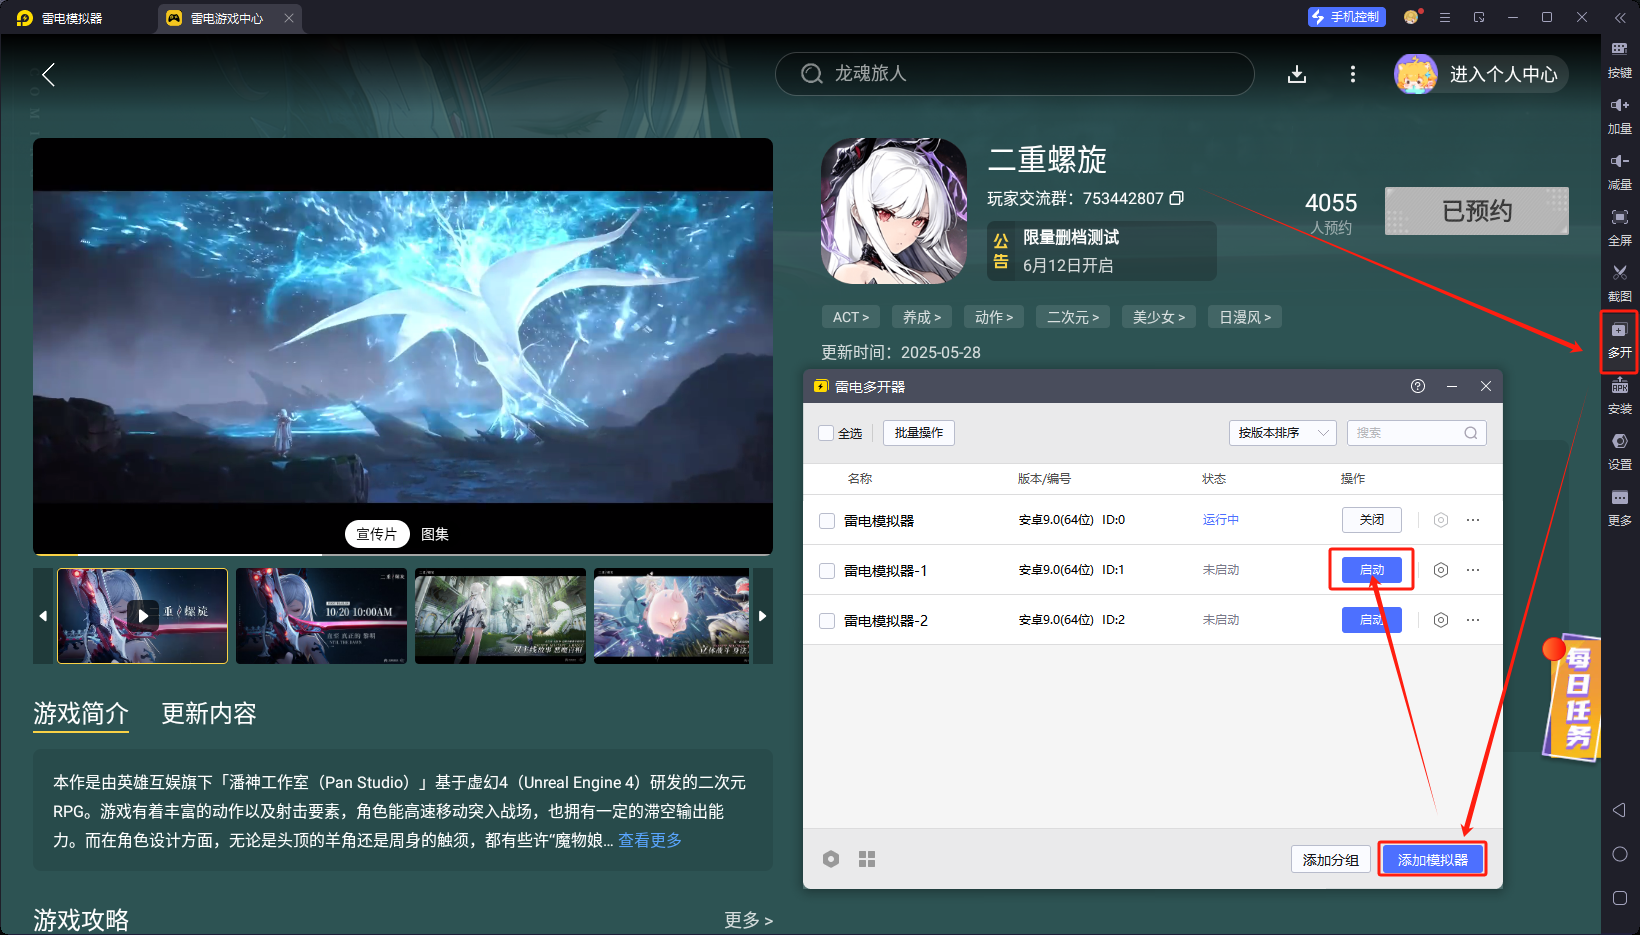Follow the 查看更多 link

pos(650,840)
